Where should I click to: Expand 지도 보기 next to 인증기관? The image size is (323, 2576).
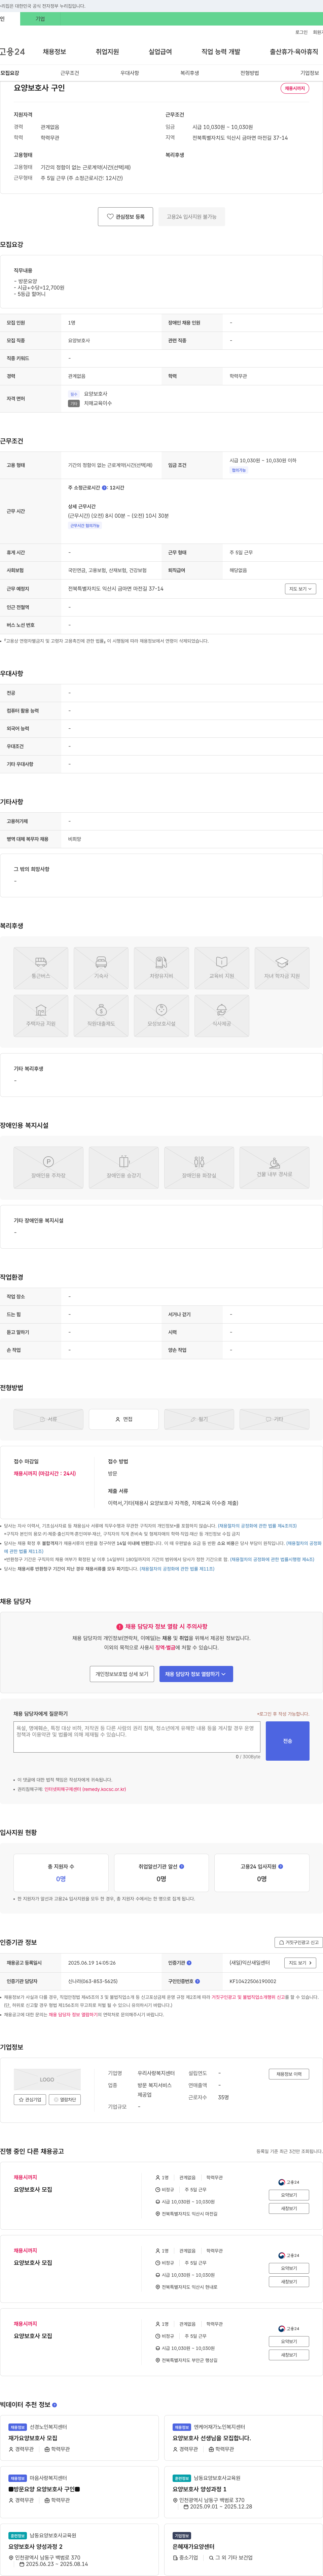coord(300,1963)
